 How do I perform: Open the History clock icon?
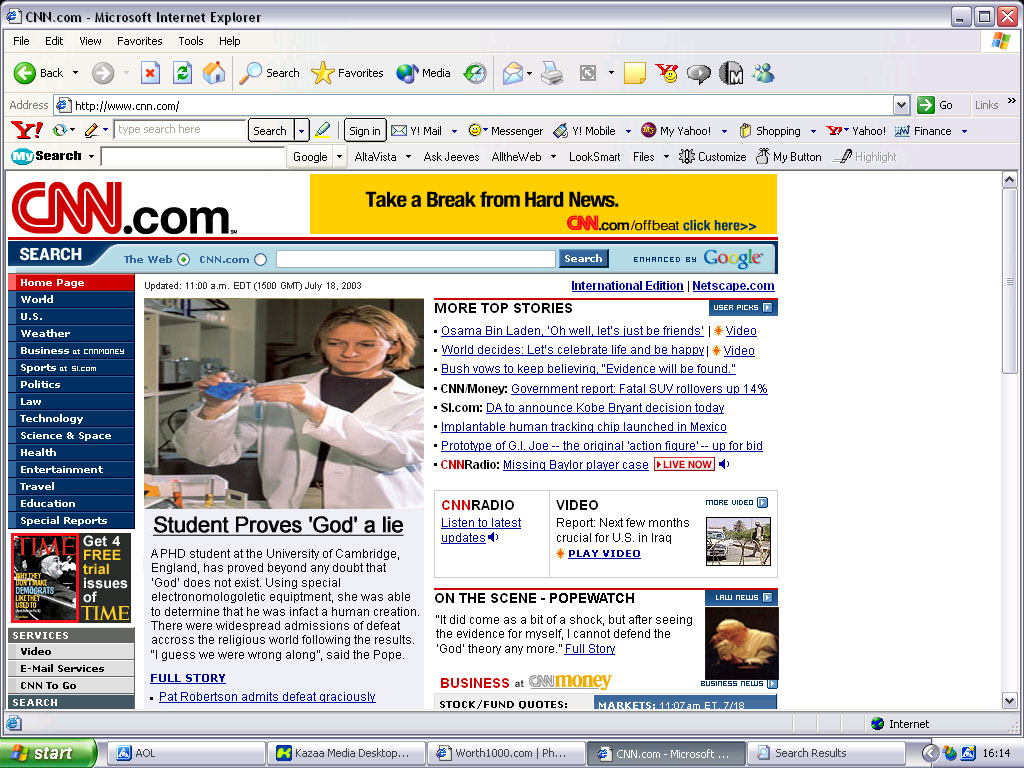[x=475, y=73]
